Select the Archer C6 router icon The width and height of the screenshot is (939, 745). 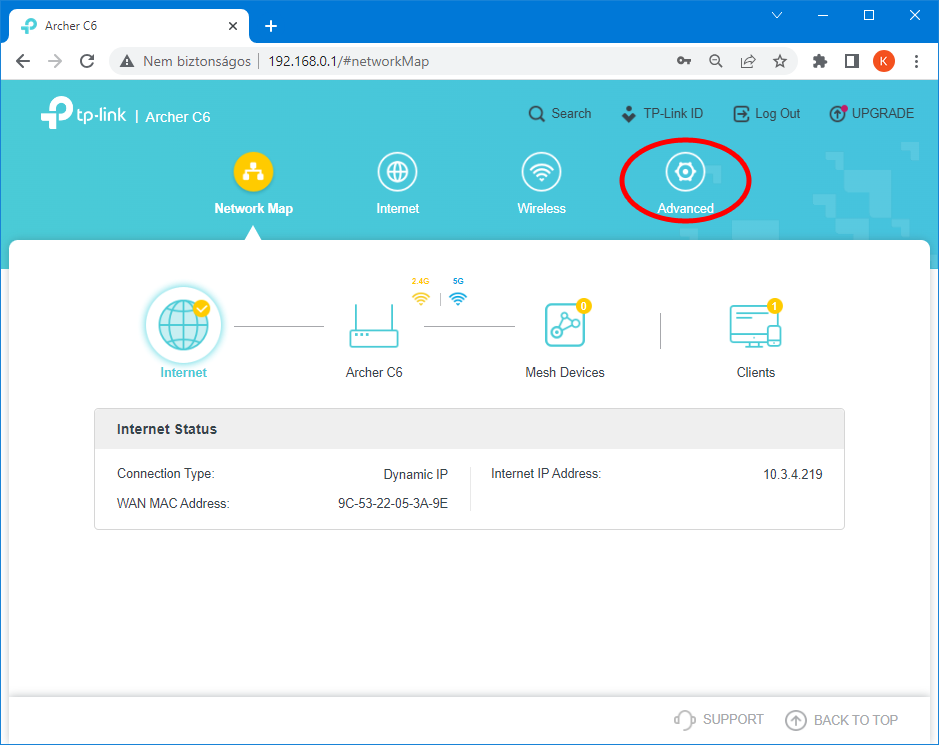(x=374, y=326)
